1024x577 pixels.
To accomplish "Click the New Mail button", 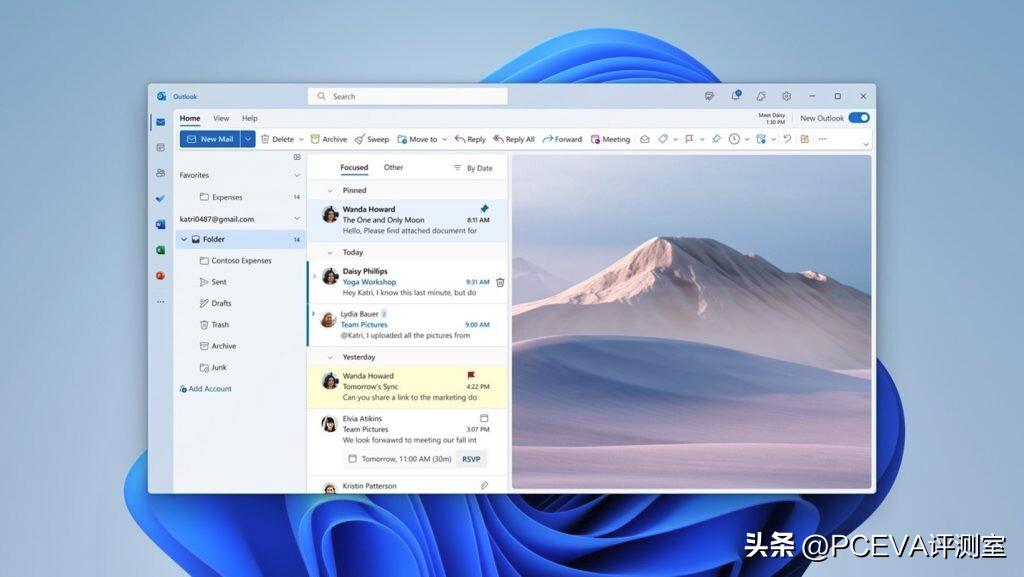I will (x=210, y=139).
